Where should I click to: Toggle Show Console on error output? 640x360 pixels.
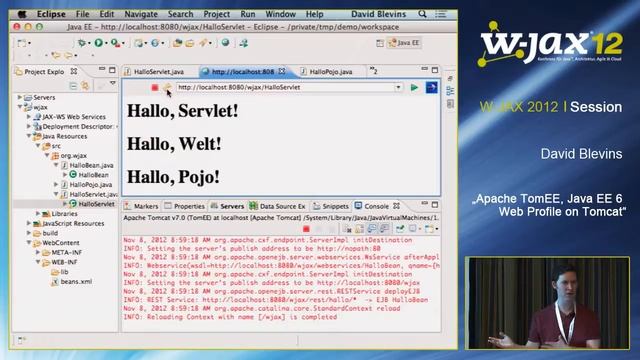(x=384, y=229)
